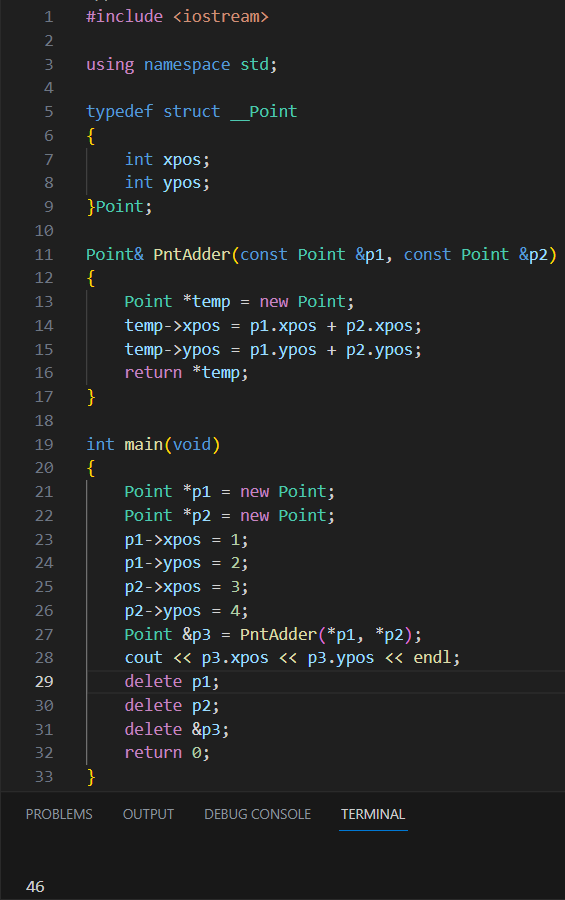Click the 'int ypos;' member line
Image resolution: width=565 pixels, height=900 pixels.
[x=168, y=183]
